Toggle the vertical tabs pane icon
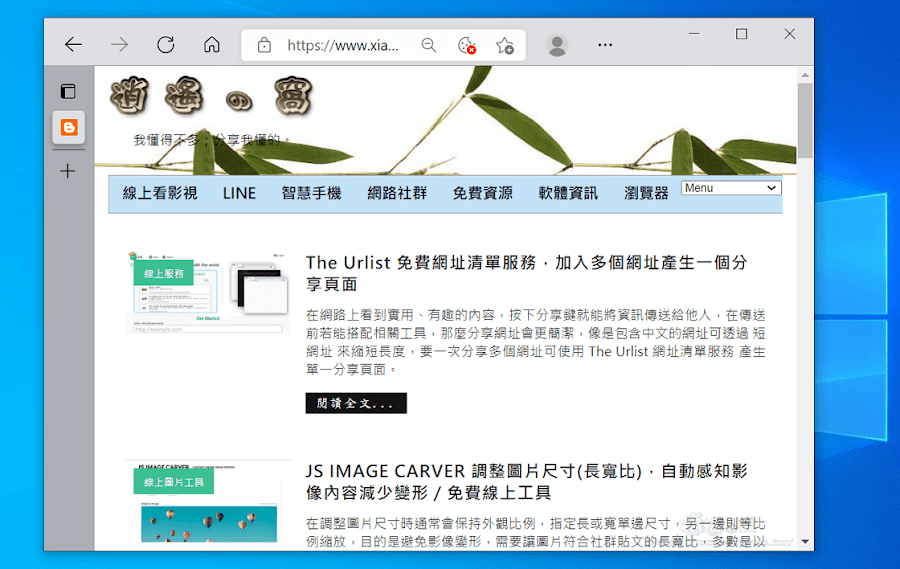 (68, 91)
